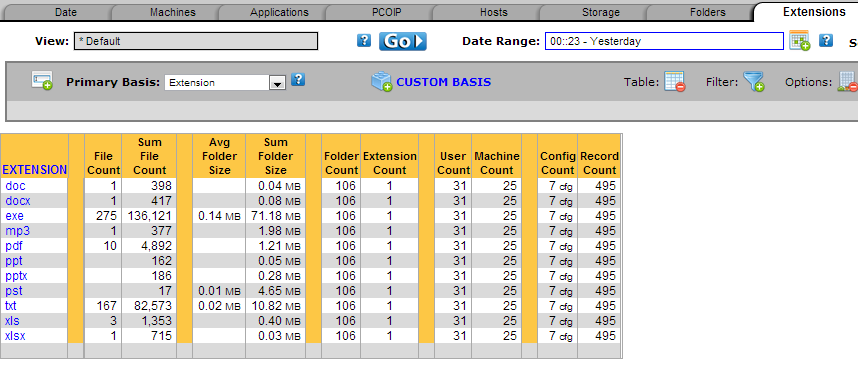Open the txt extension link
Image resolution: width=858 pixels, height=373 pixels.
pyautogui.click(x=11, y=305)
